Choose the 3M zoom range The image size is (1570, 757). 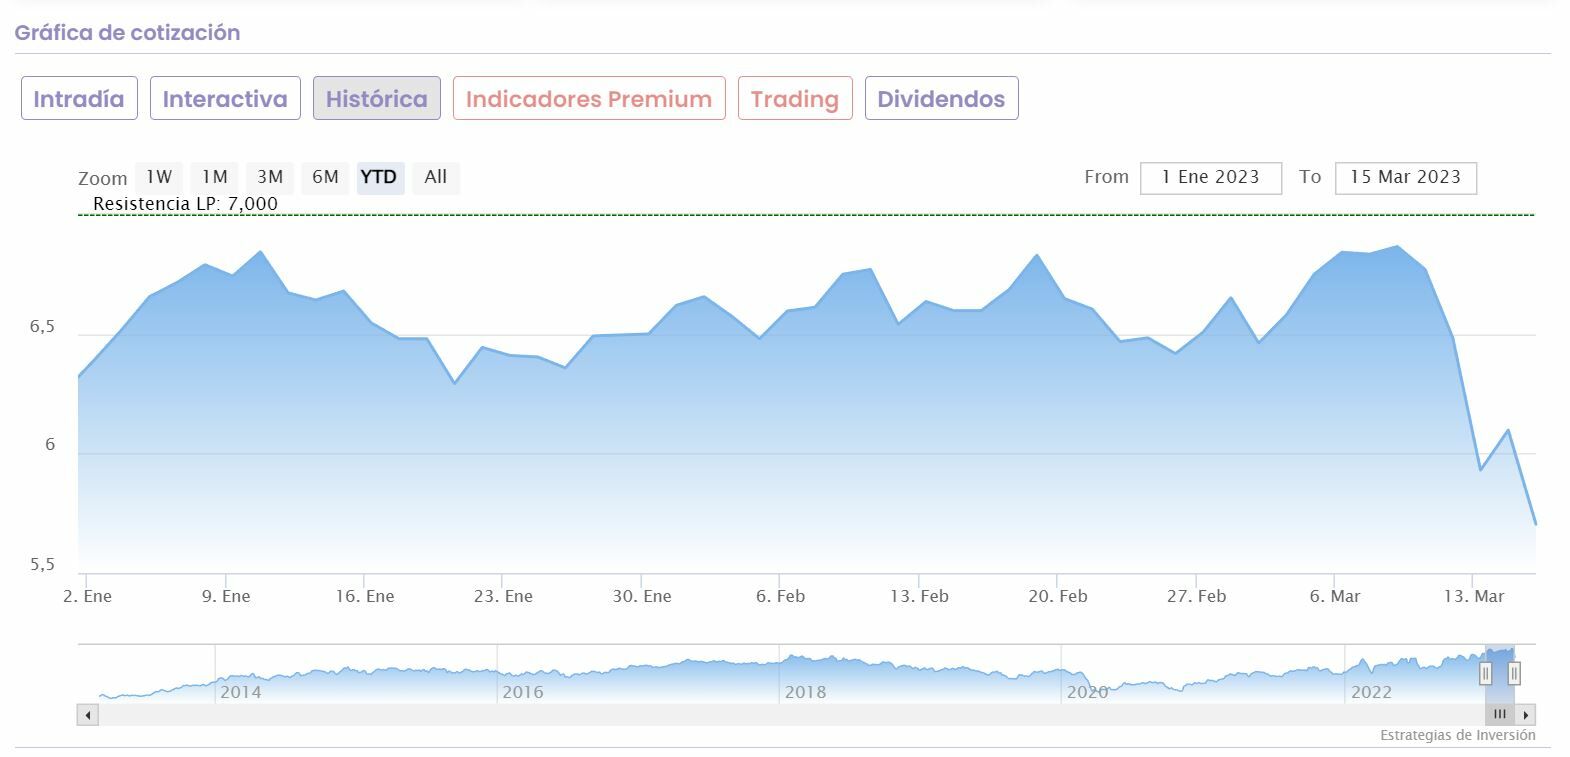coord(270,177)
